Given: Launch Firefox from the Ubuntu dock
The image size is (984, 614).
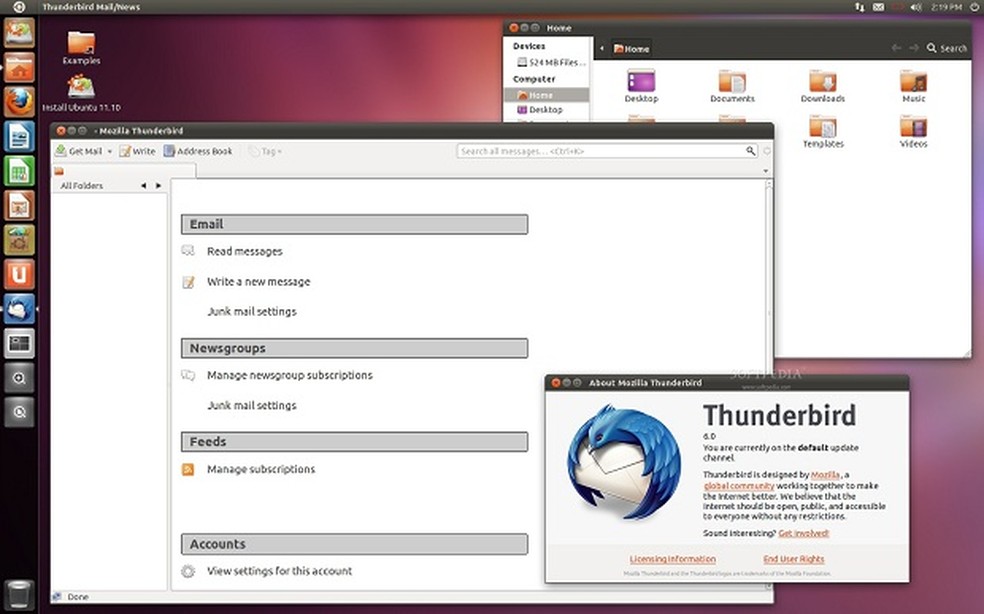Looking at the screenshot, I should [x=19, y=102].
